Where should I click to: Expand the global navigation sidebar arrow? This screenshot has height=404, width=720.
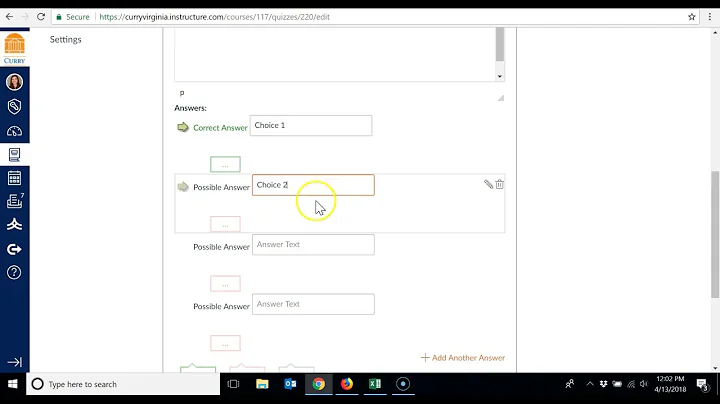[x=14, y=362]
